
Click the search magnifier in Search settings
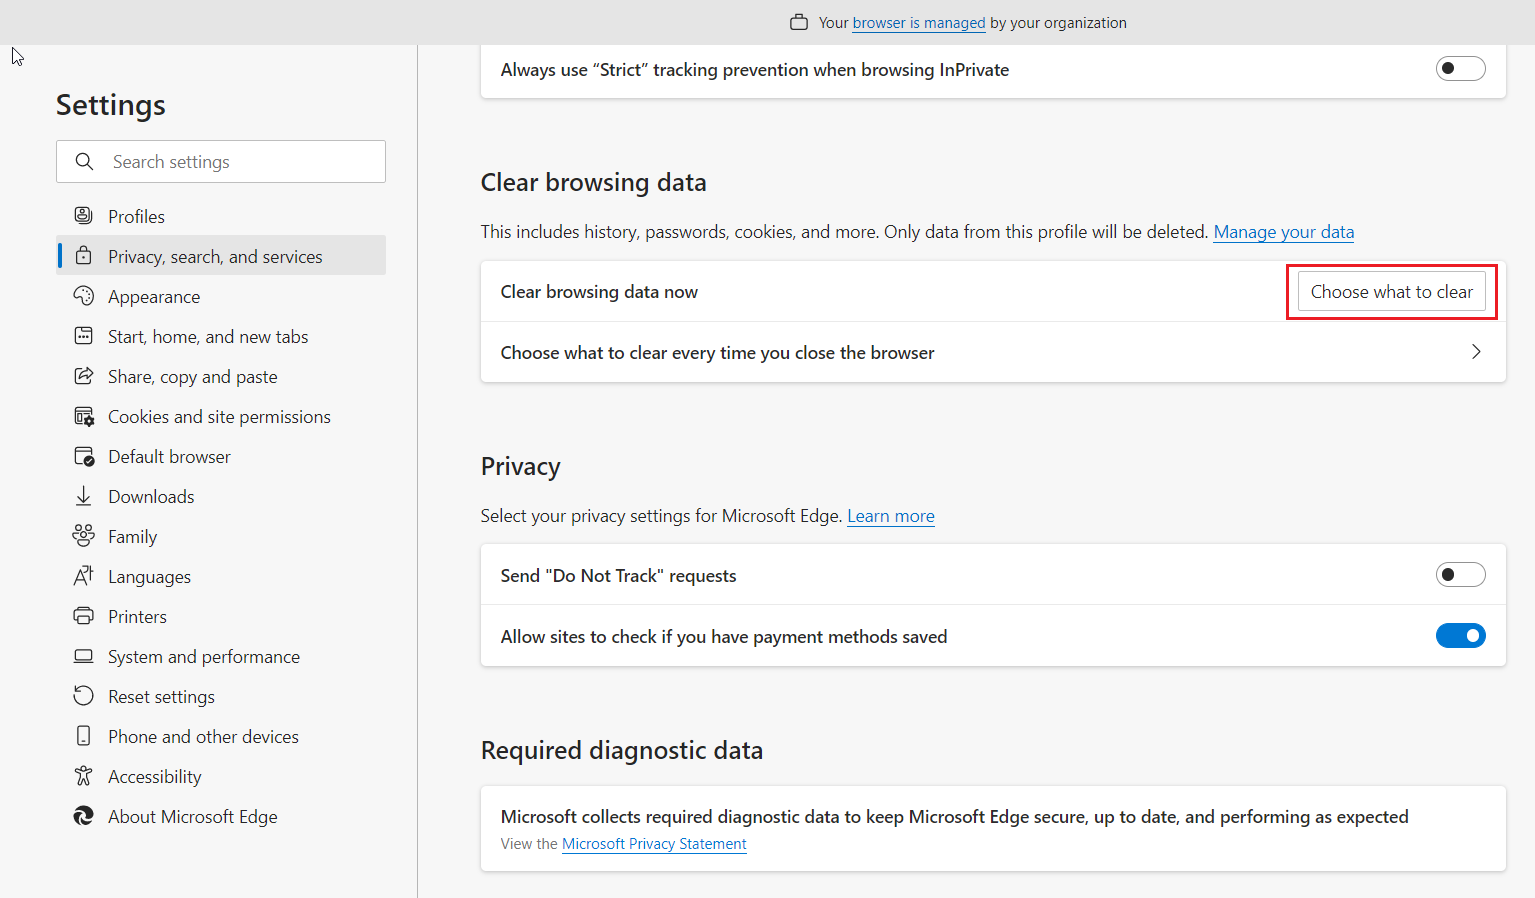(x=84, y=161)
